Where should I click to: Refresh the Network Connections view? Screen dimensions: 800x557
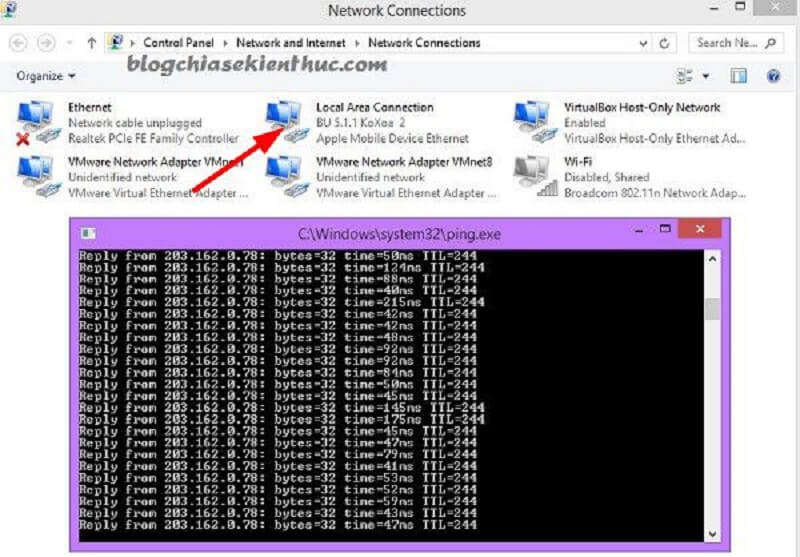664,43
